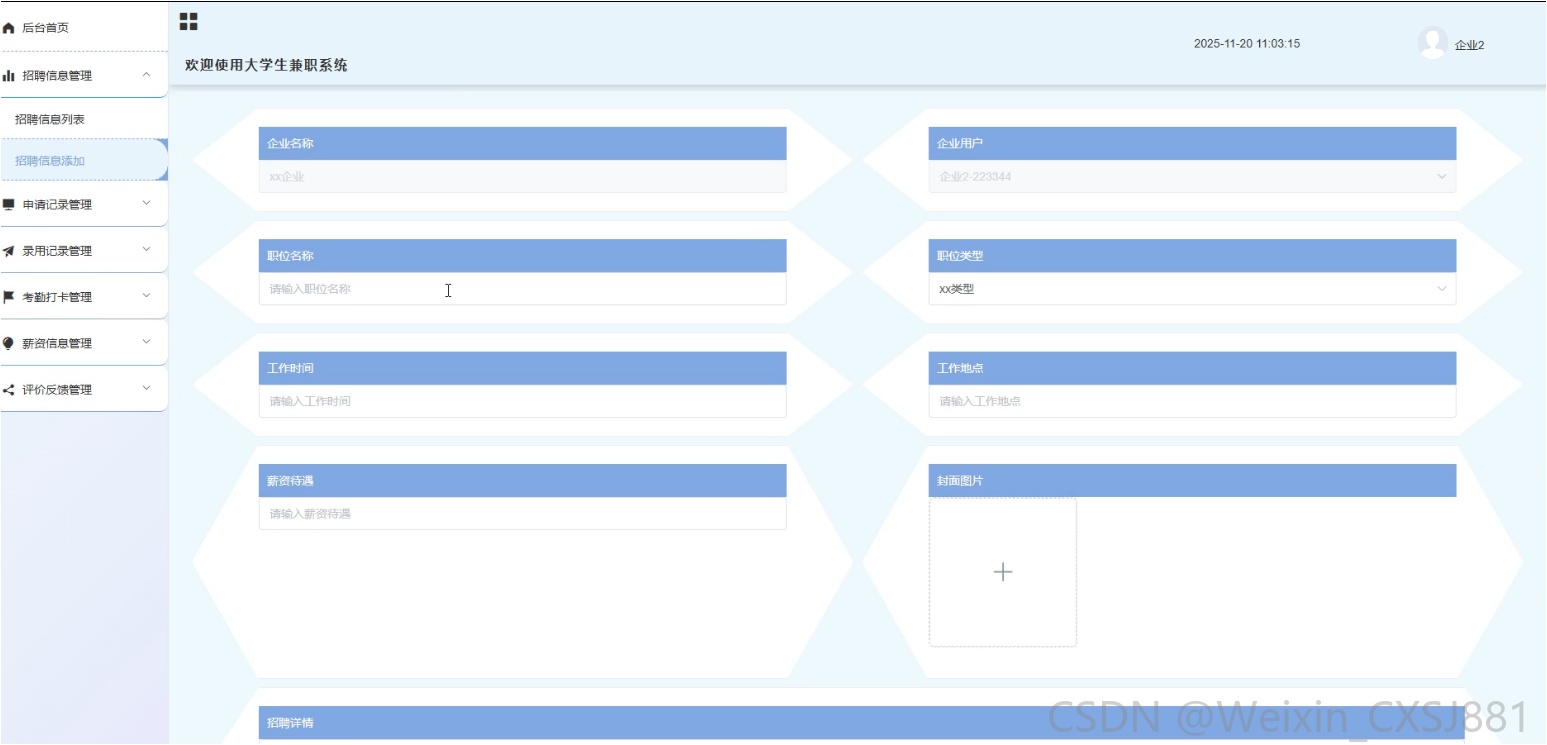This screenshot has width=1547, height=745.
Task: Toggle the sidebar with the grid icon
Action: pyautogui.click(x=188, y=22)
